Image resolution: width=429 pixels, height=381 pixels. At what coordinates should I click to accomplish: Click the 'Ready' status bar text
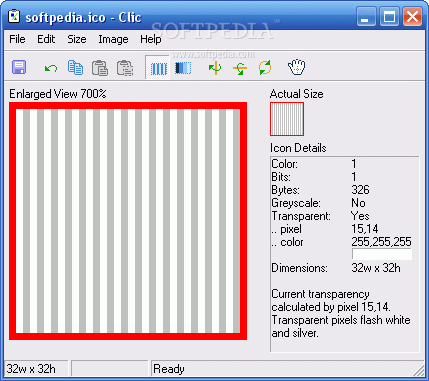(x=169, y=369)
